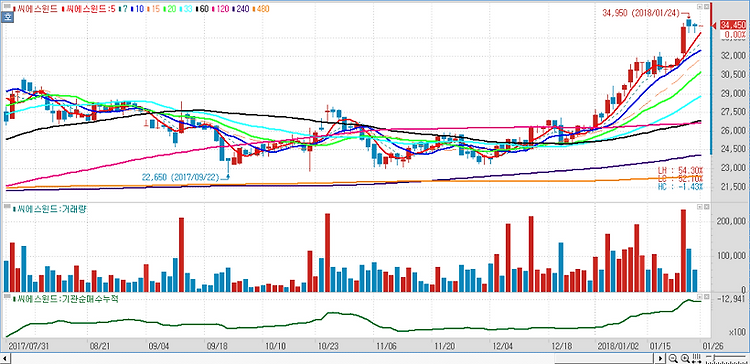
Task: Click the current price 34,450 tag
Action: click(x=733, y=25)
